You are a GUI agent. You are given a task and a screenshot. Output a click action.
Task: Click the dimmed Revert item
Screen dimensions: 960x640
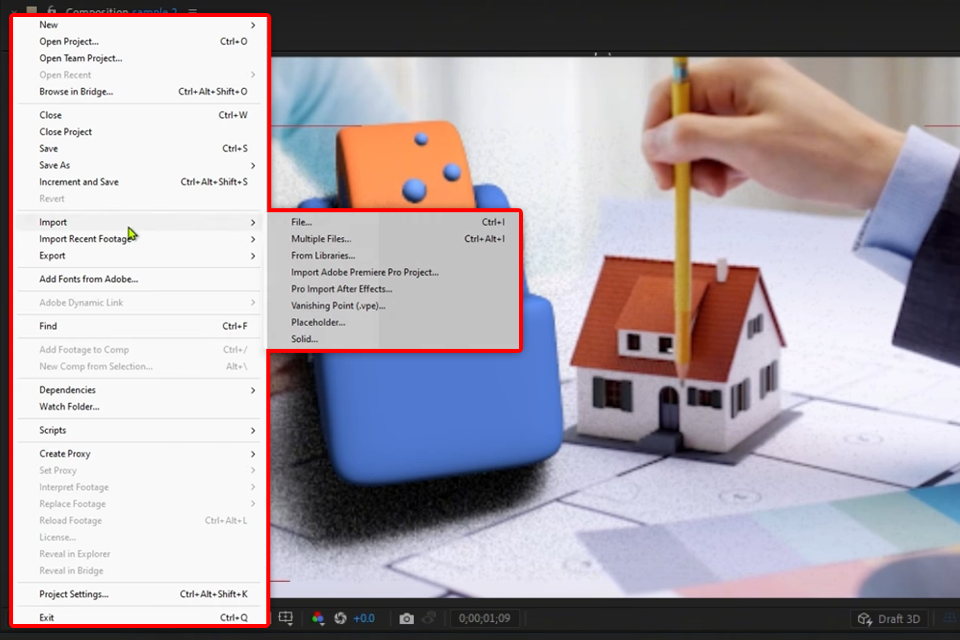click(140, 198)
